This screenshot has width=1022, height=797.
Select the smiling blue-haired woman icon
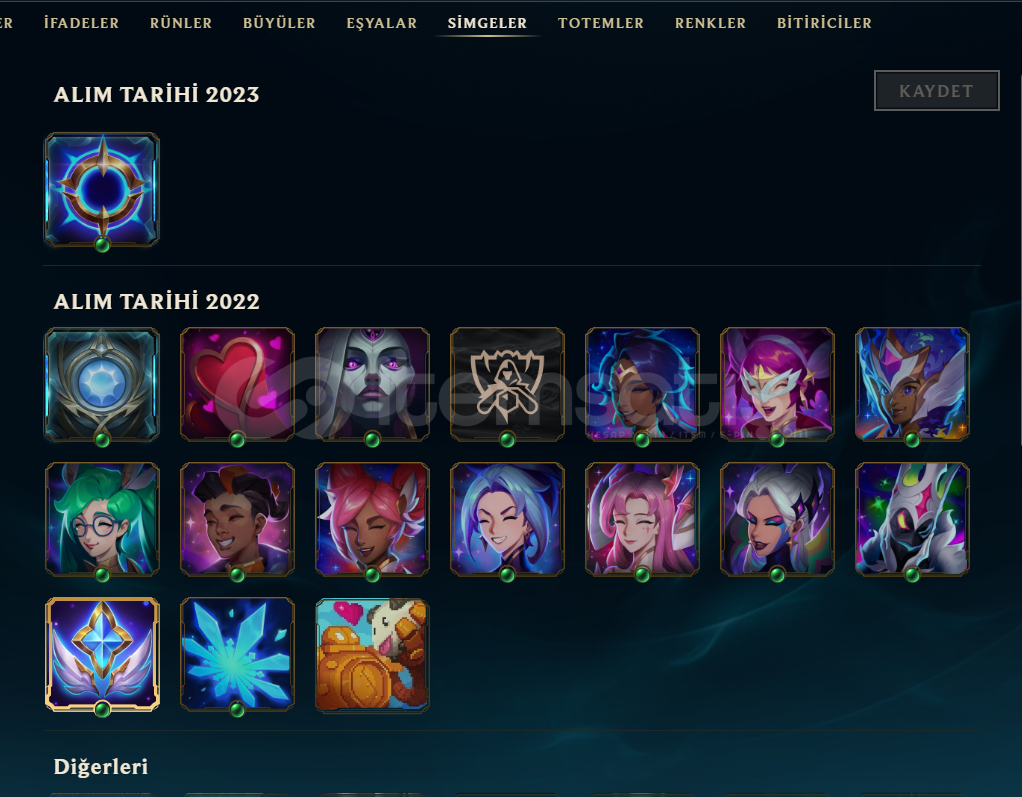click(x=507, y=519)
